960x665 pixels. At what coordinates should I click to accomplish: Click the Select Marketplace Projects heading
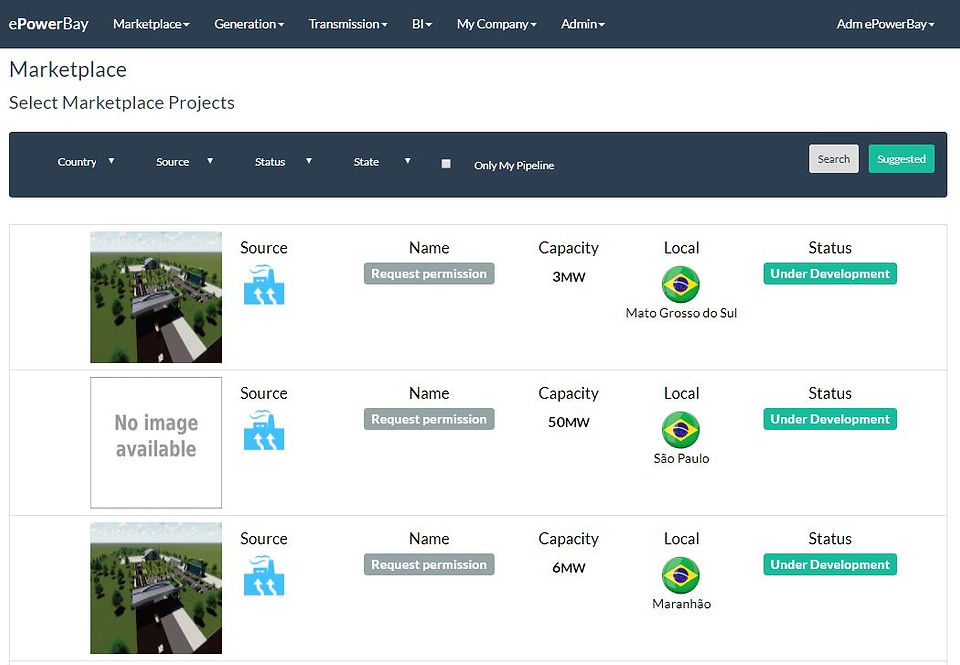[x=122, y=102]
